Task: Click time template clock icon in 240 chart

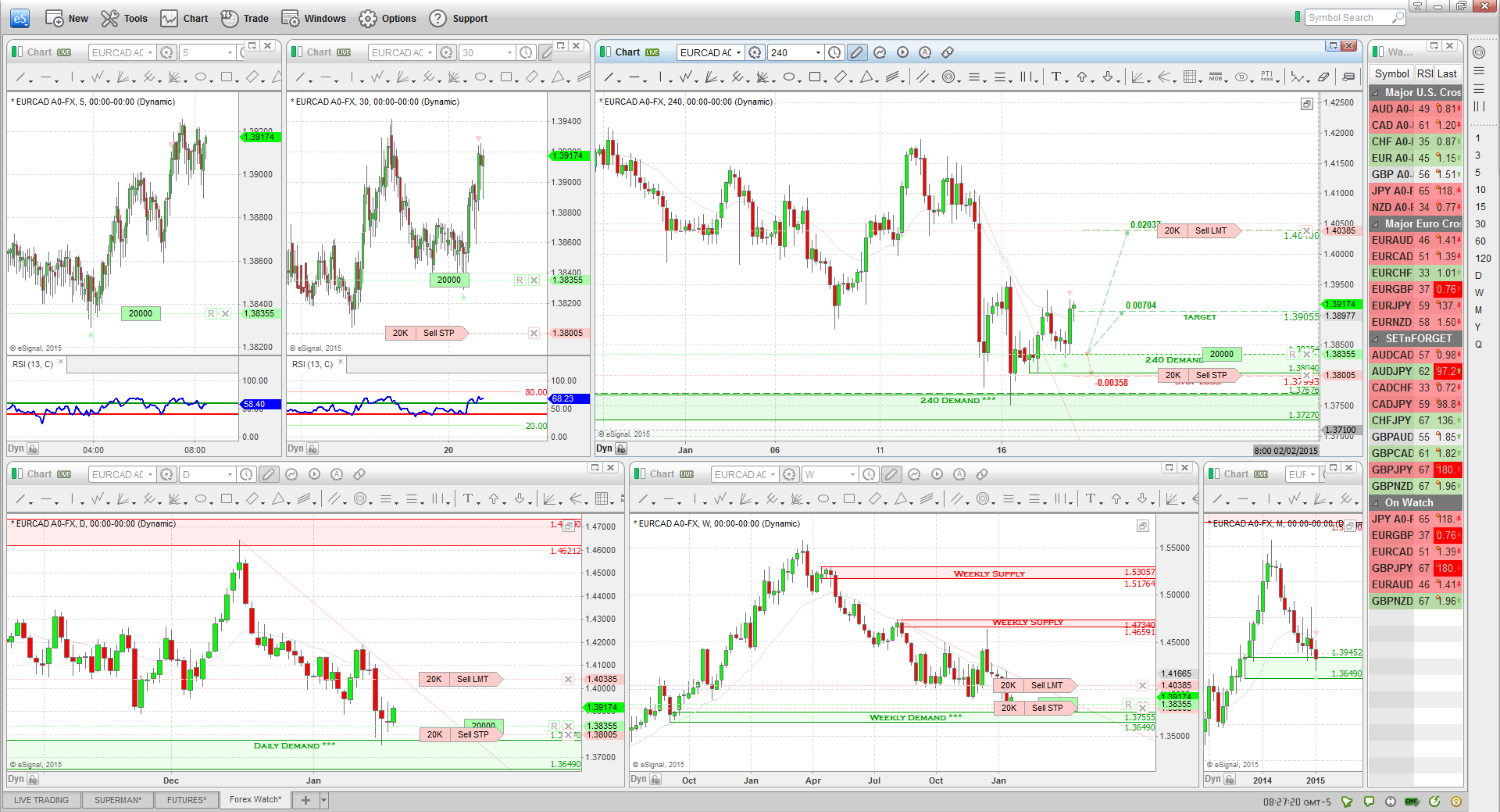Action: (x=835, y=52)
